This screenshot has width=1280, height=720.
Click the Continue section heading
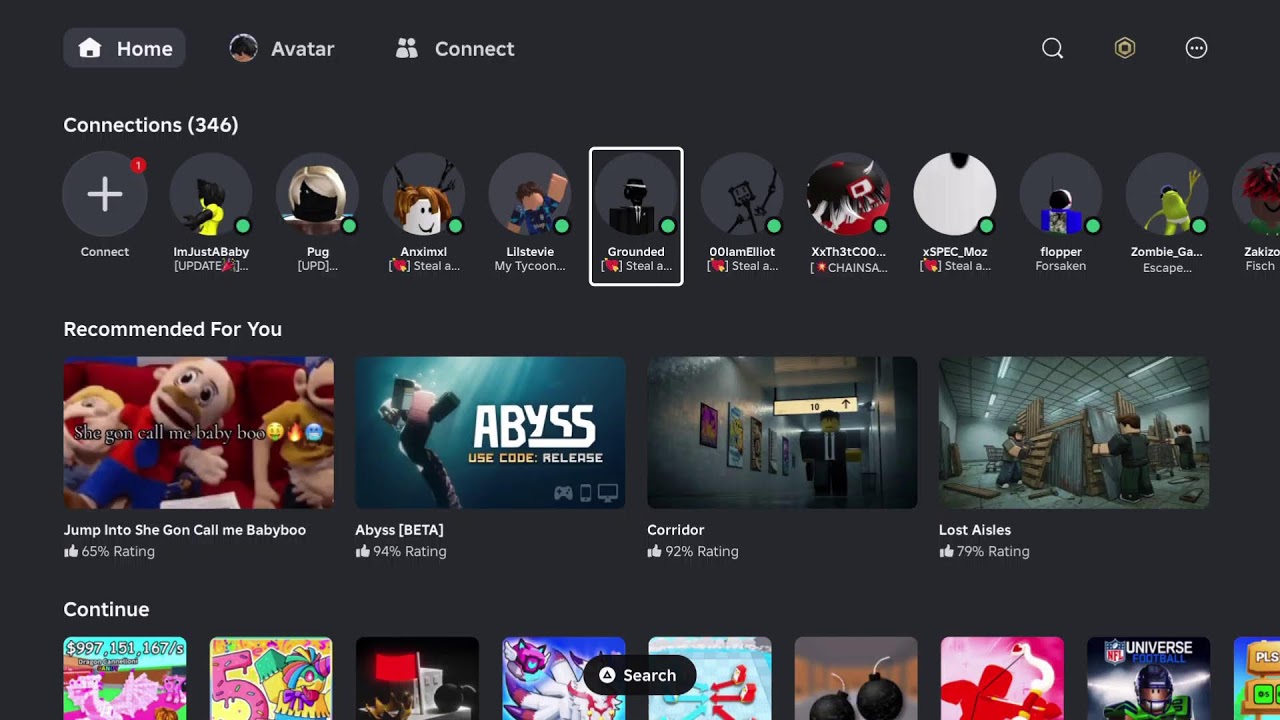[x=106, y=609]
